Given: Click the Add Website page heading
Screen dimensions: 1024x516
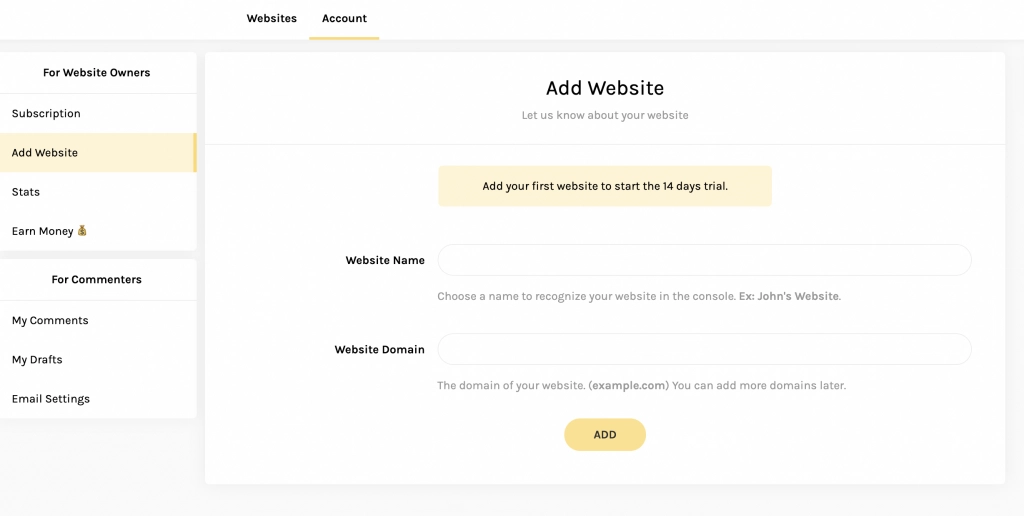Looking at the screenshot, I should pyautogui.click(x=605, y=88).
